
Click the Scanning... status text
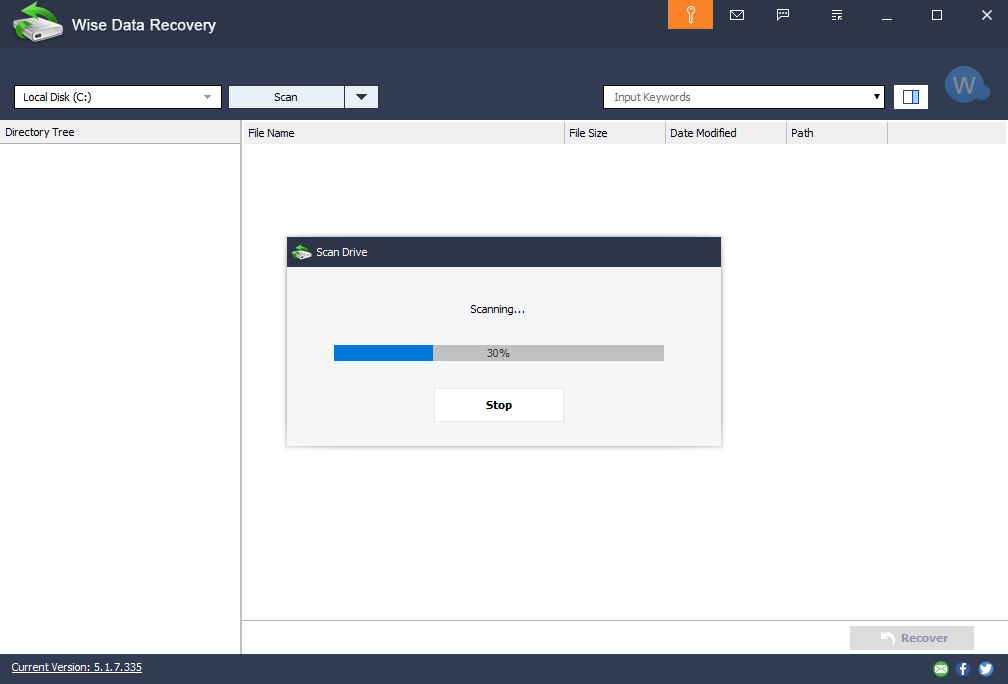click(x=498, y=309)
